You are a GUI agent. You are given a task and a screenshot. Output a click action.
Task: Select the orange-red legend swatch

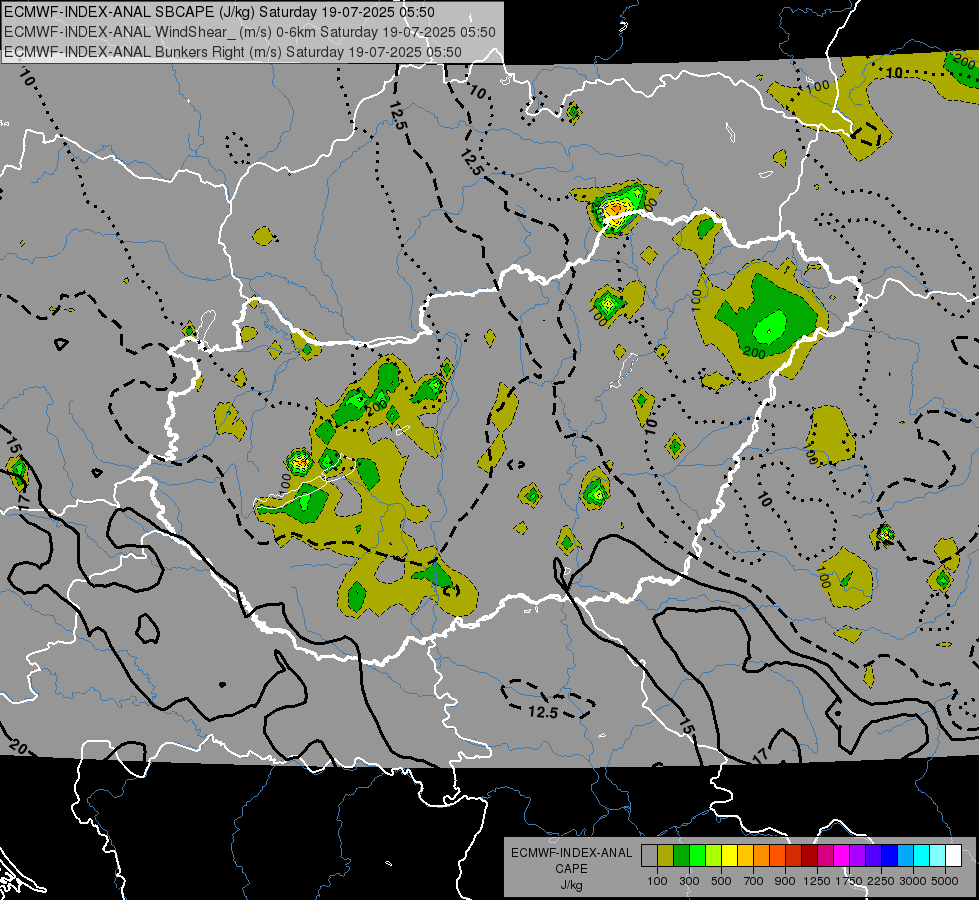777,855
